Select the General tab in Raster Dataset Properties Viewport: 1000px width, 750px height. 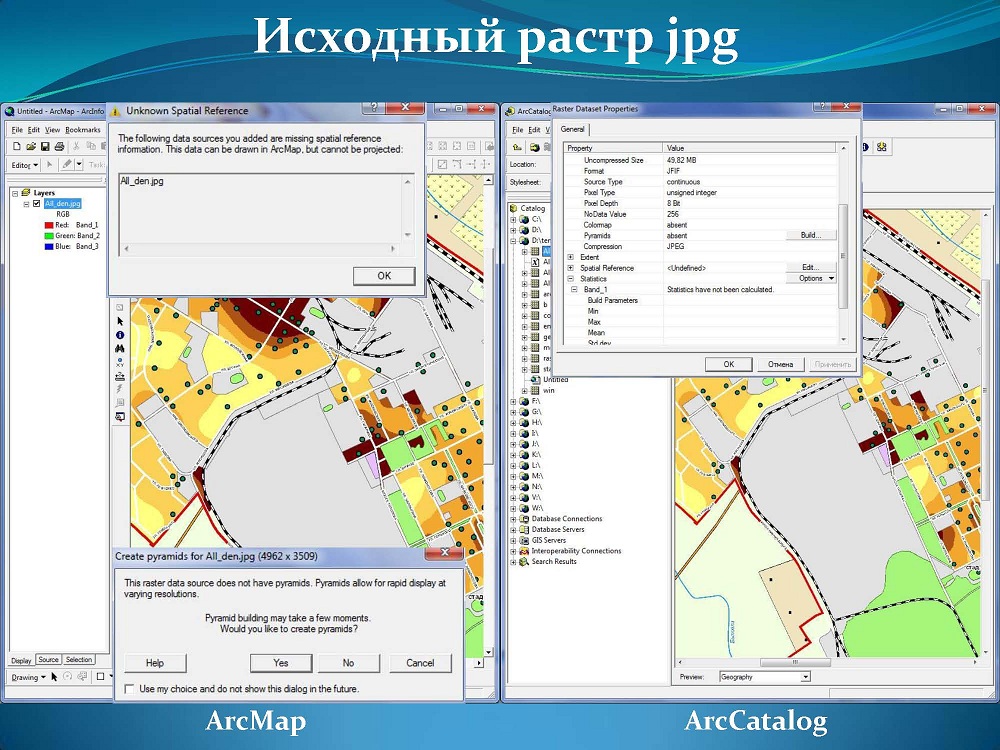click(572, 129)
